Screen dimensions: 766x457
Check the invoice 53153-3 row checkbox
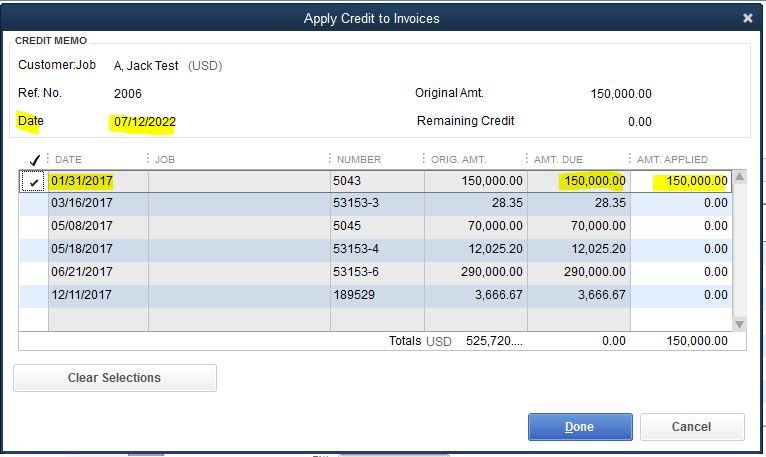[x=34, y=203]
